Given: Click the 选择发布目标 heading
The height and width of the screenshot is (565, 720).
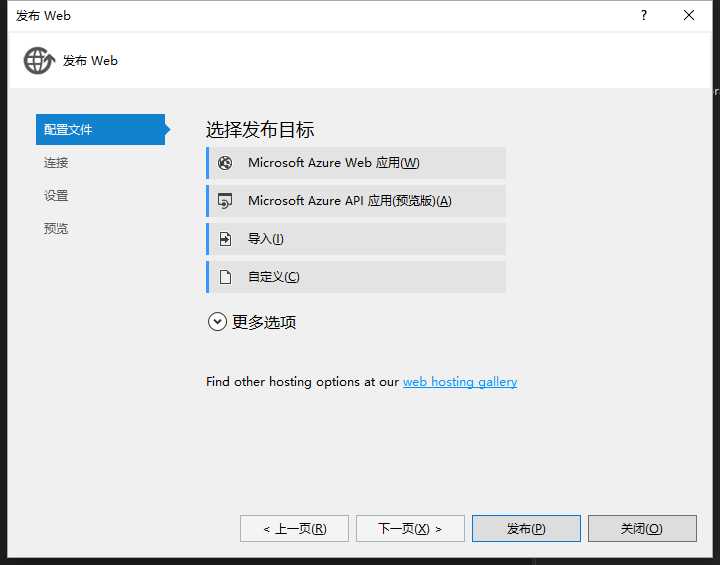Looking at the screenshot, I should click(260, 130).
